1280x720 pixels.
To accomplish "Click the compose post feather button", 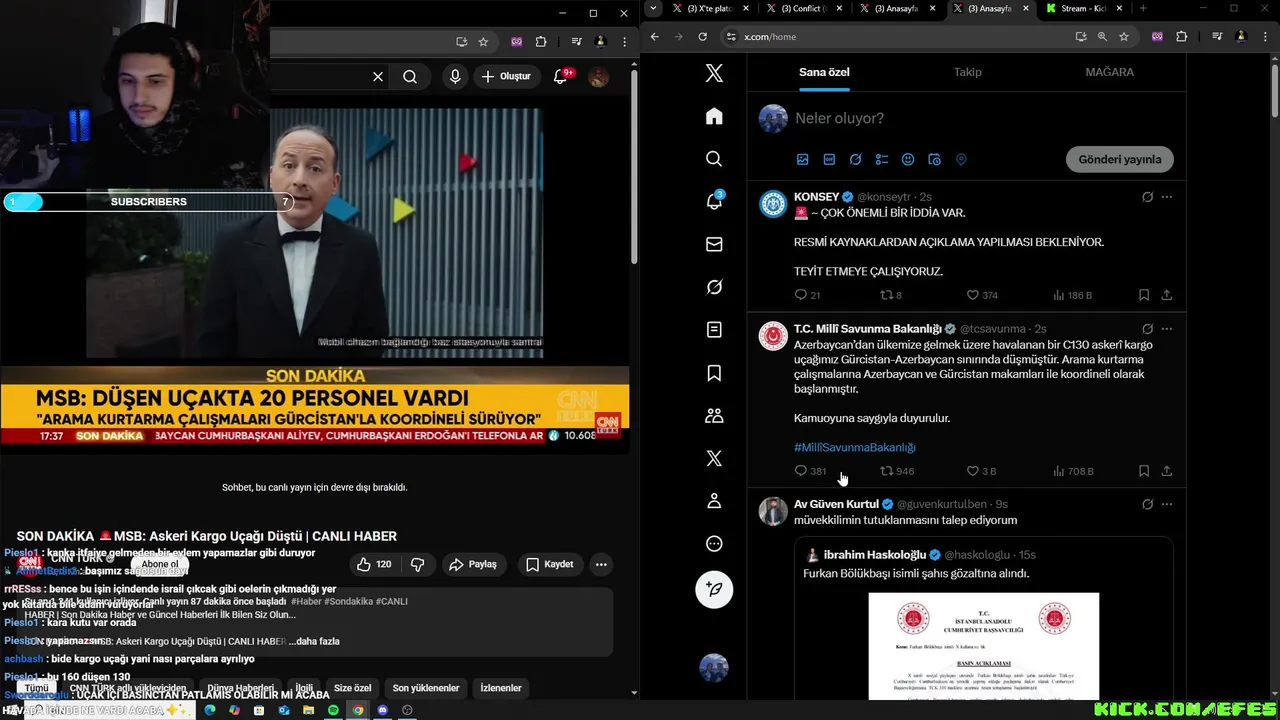I will [714, 589].
